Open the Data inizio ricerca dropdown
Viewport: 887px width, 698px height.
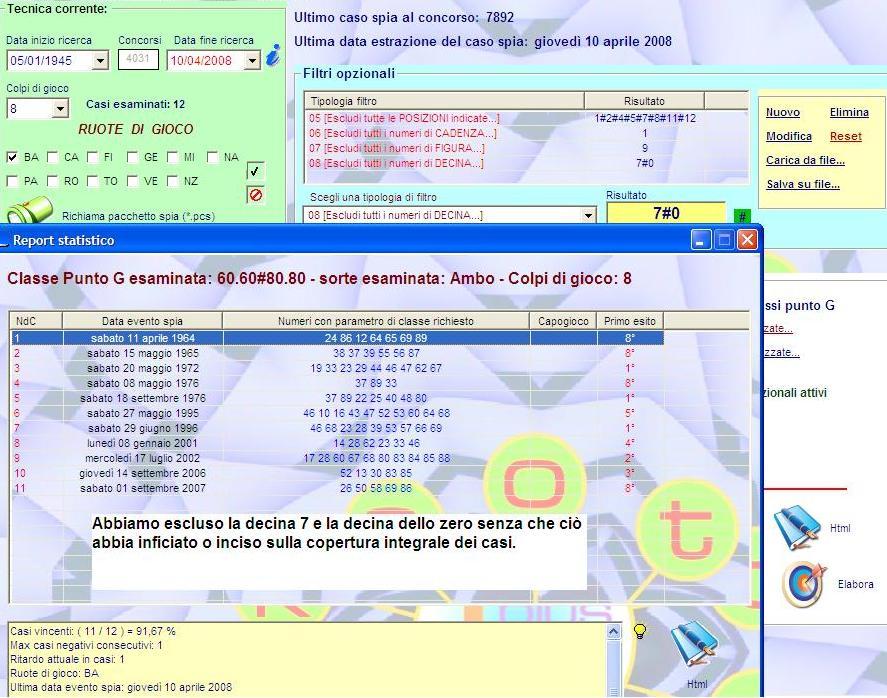(x=99, y=61)
